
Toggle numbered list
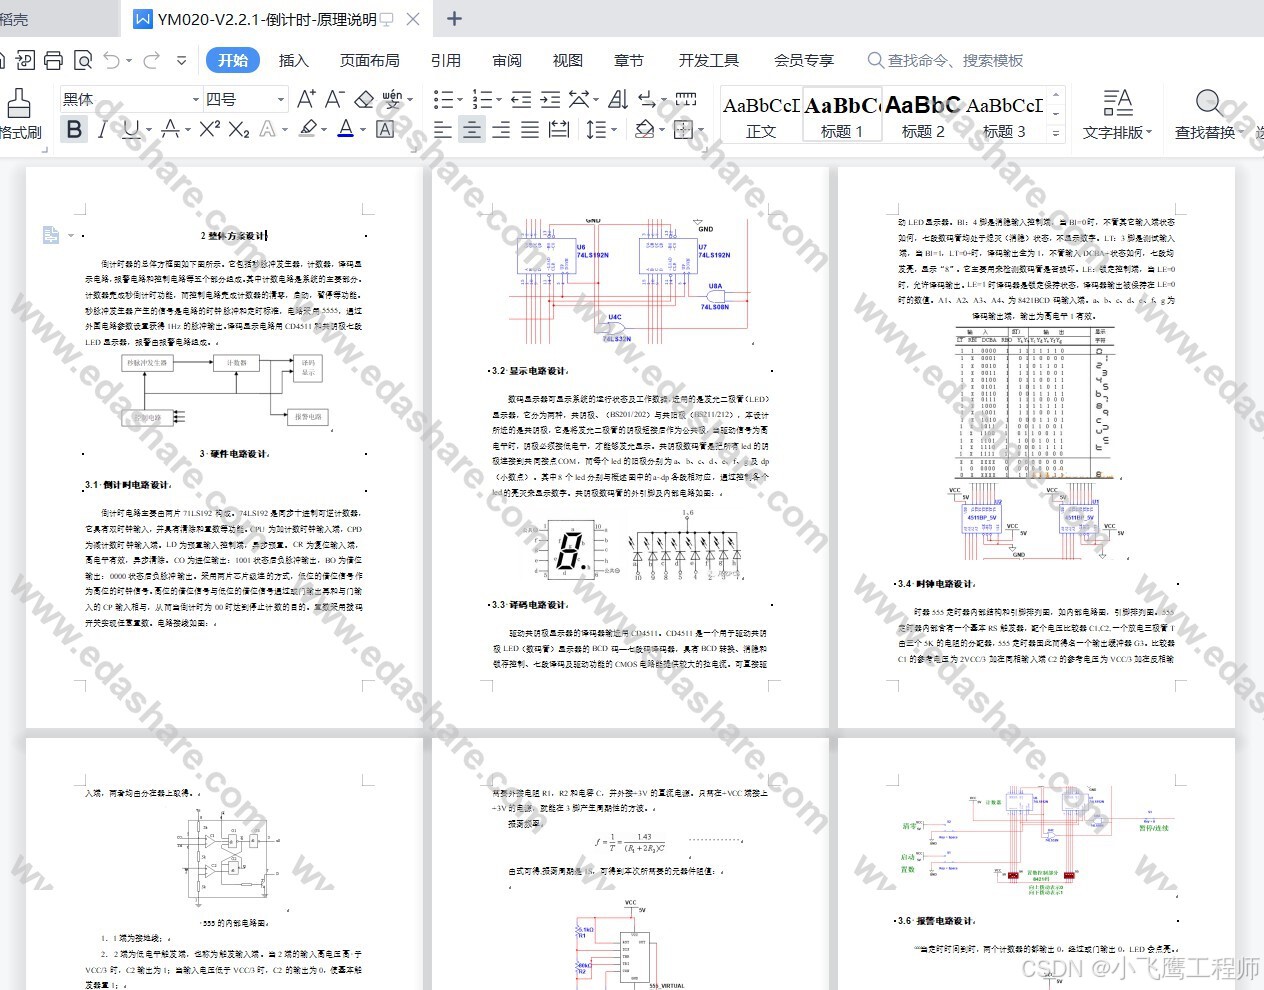(x=482, y=99)
